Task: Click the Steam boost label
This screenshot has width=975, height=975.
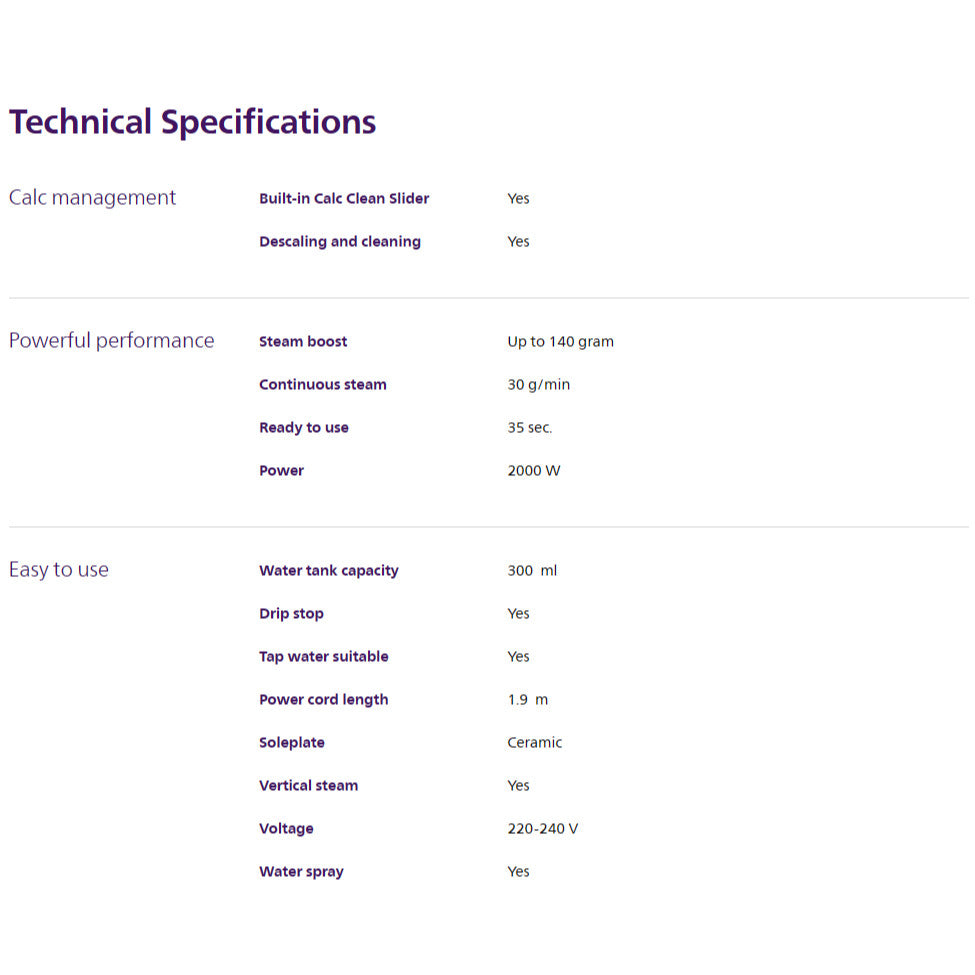Action: click(303, 342)
